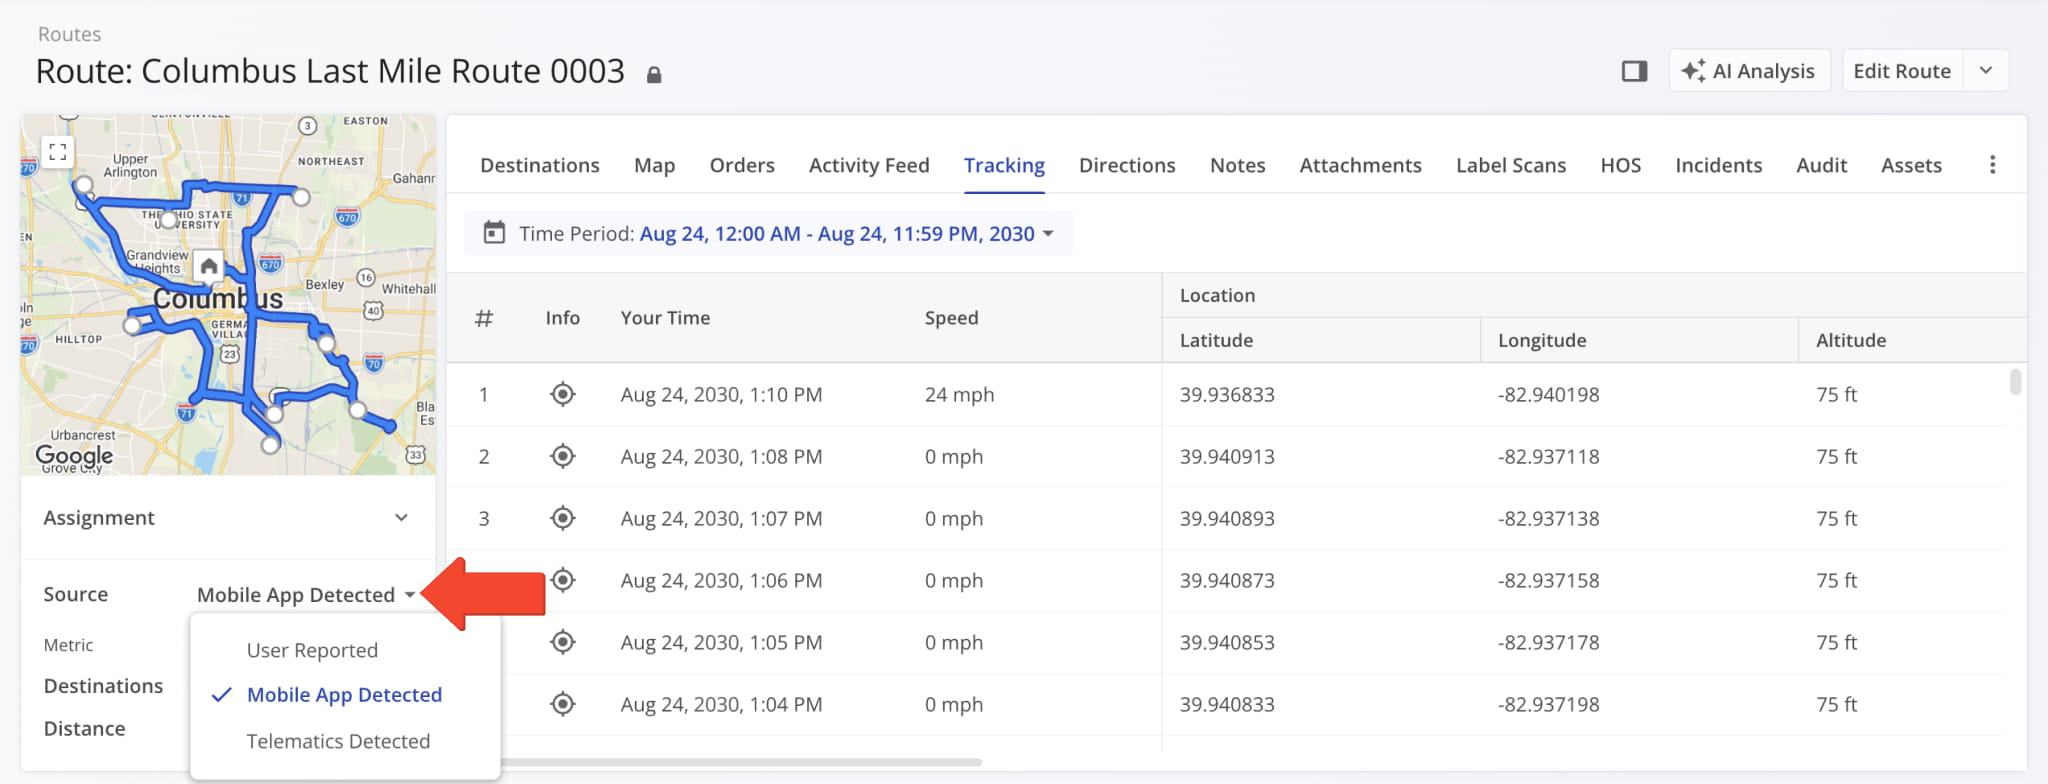Open the Notes tab
The width and height of the screenshot is (2048, 784).
pos(1237,165)
